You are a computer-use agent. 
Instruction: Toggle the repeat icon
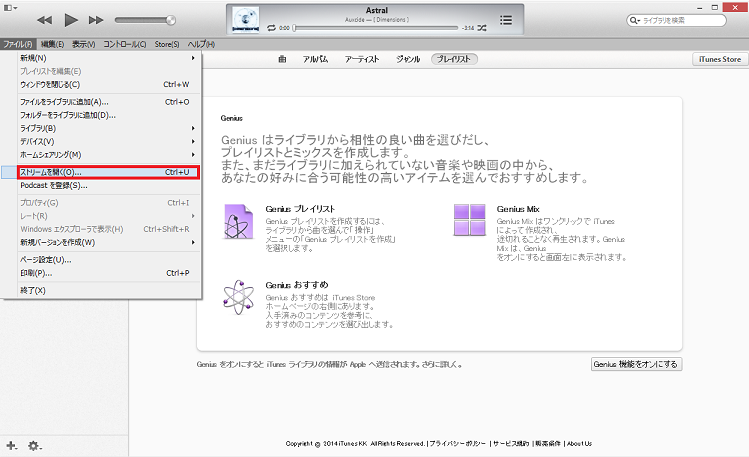271,28
